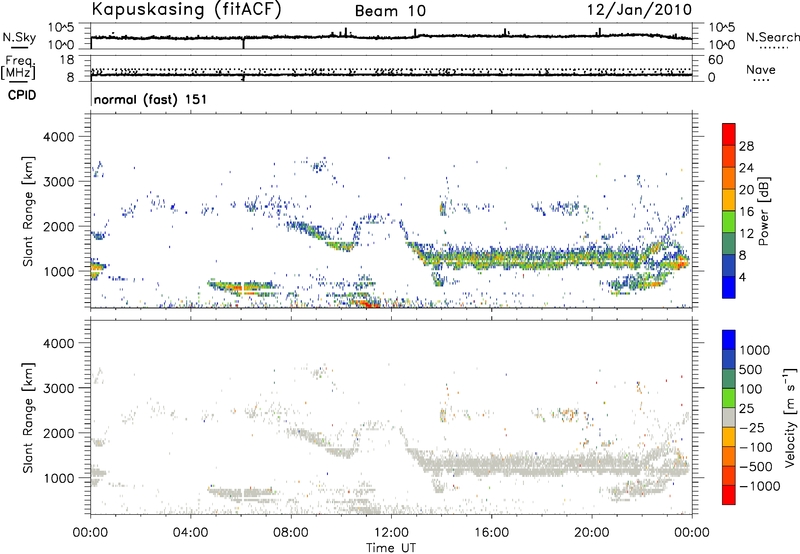Click the power panel's '2000' range tick

tap(59, 226)
